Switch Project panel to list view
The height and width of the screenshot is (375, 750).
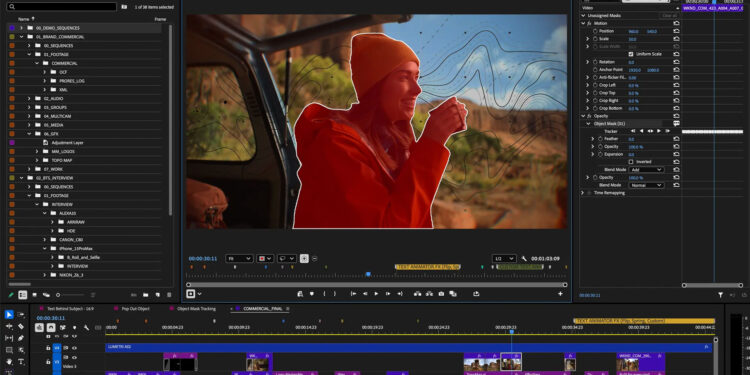22,295
